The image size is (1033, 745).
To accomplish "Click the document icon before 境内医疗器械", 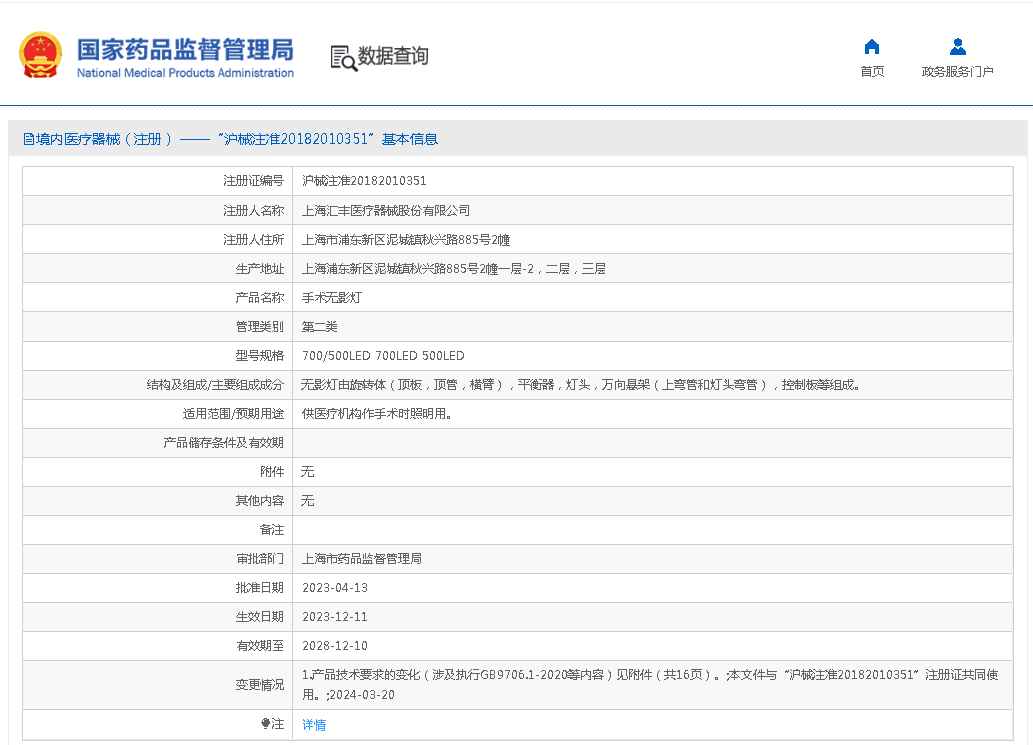I will [28, 140].
